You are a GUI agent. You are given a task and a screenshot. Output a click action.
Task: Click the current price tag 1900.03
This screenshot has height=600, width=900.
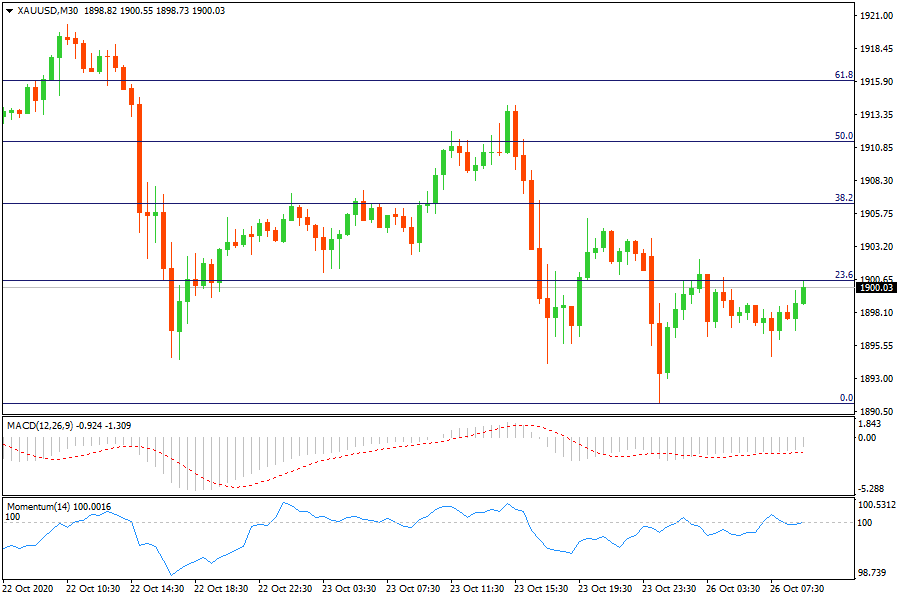pyautogui.click(x=876, y=288)
